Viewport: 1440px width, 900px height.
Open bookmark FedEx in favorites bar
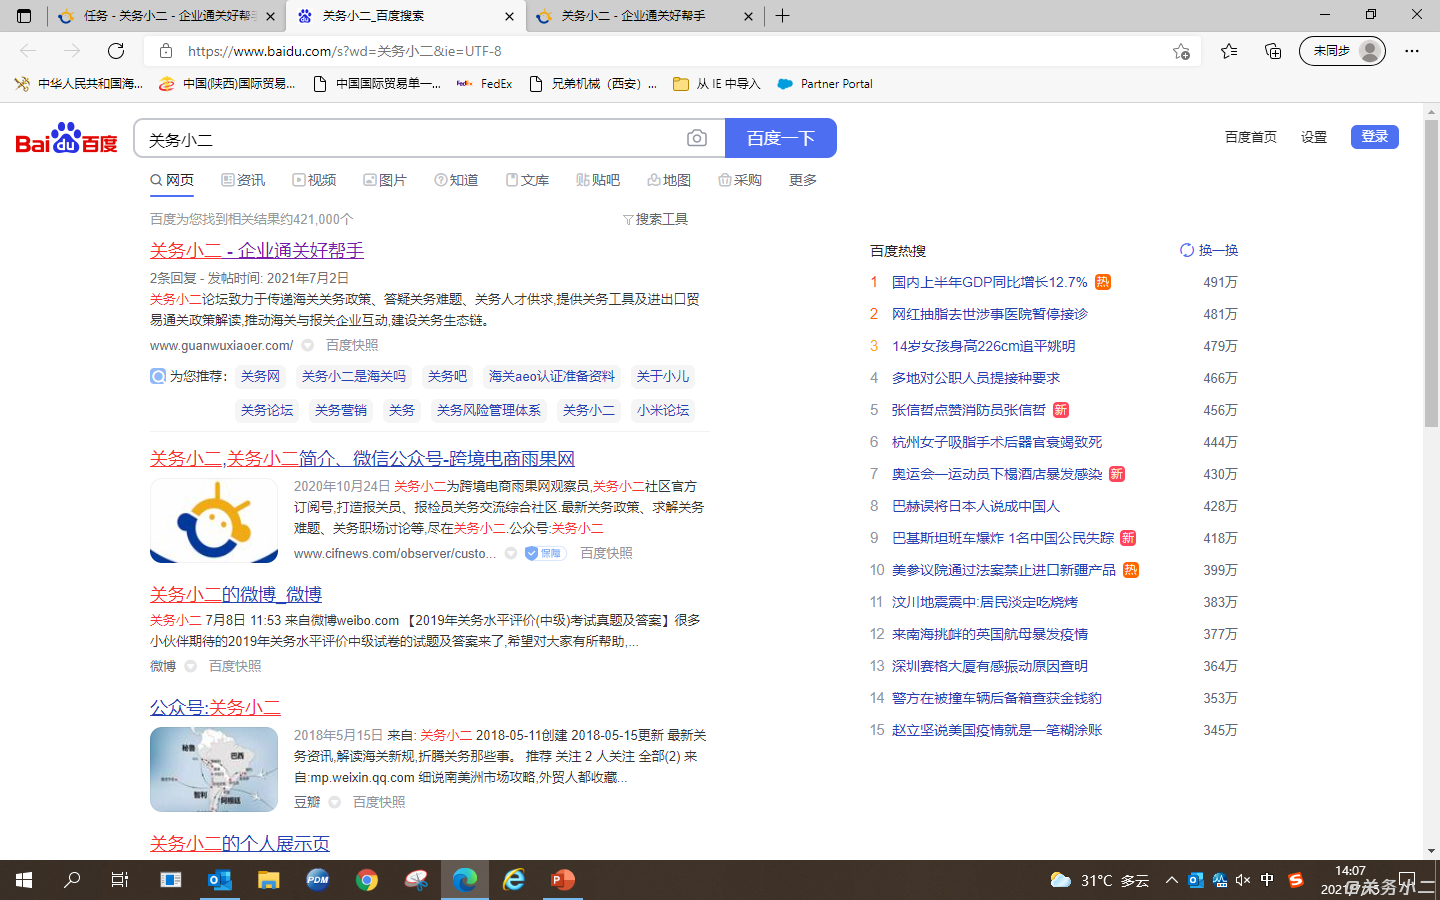pos(484,84)
